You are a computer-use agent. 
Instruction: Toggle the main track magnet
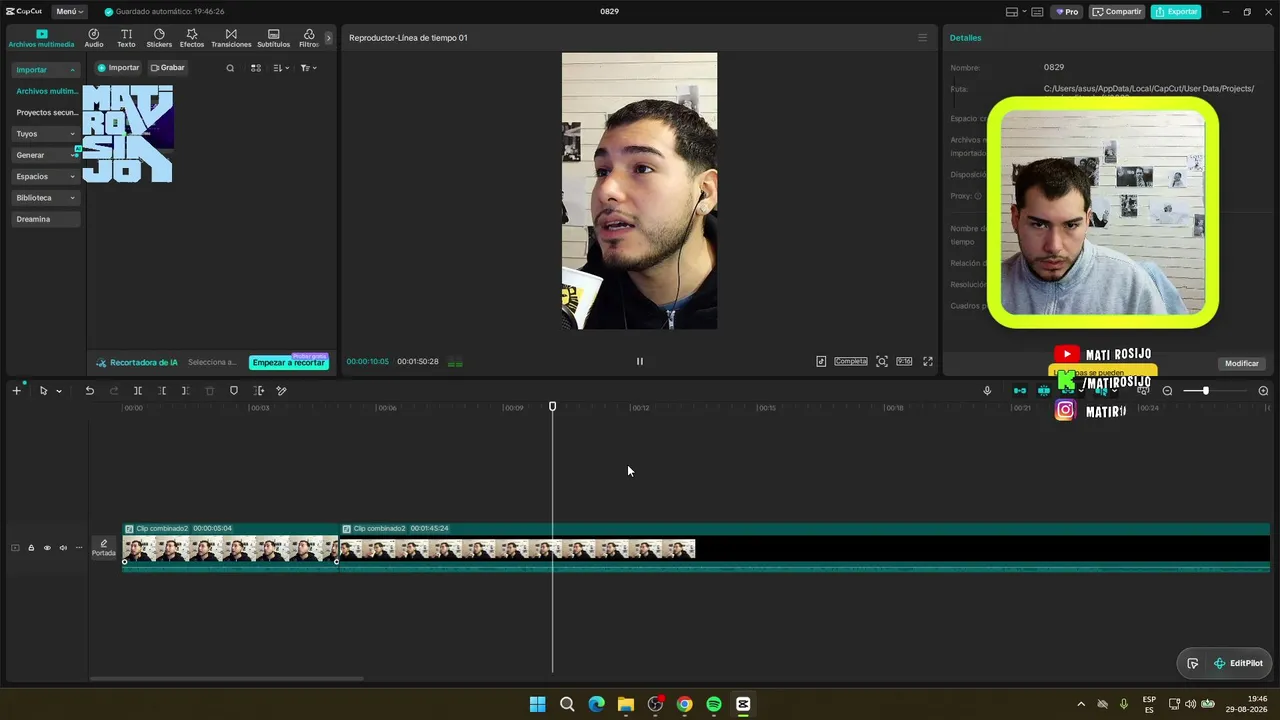coord(1019,391)
